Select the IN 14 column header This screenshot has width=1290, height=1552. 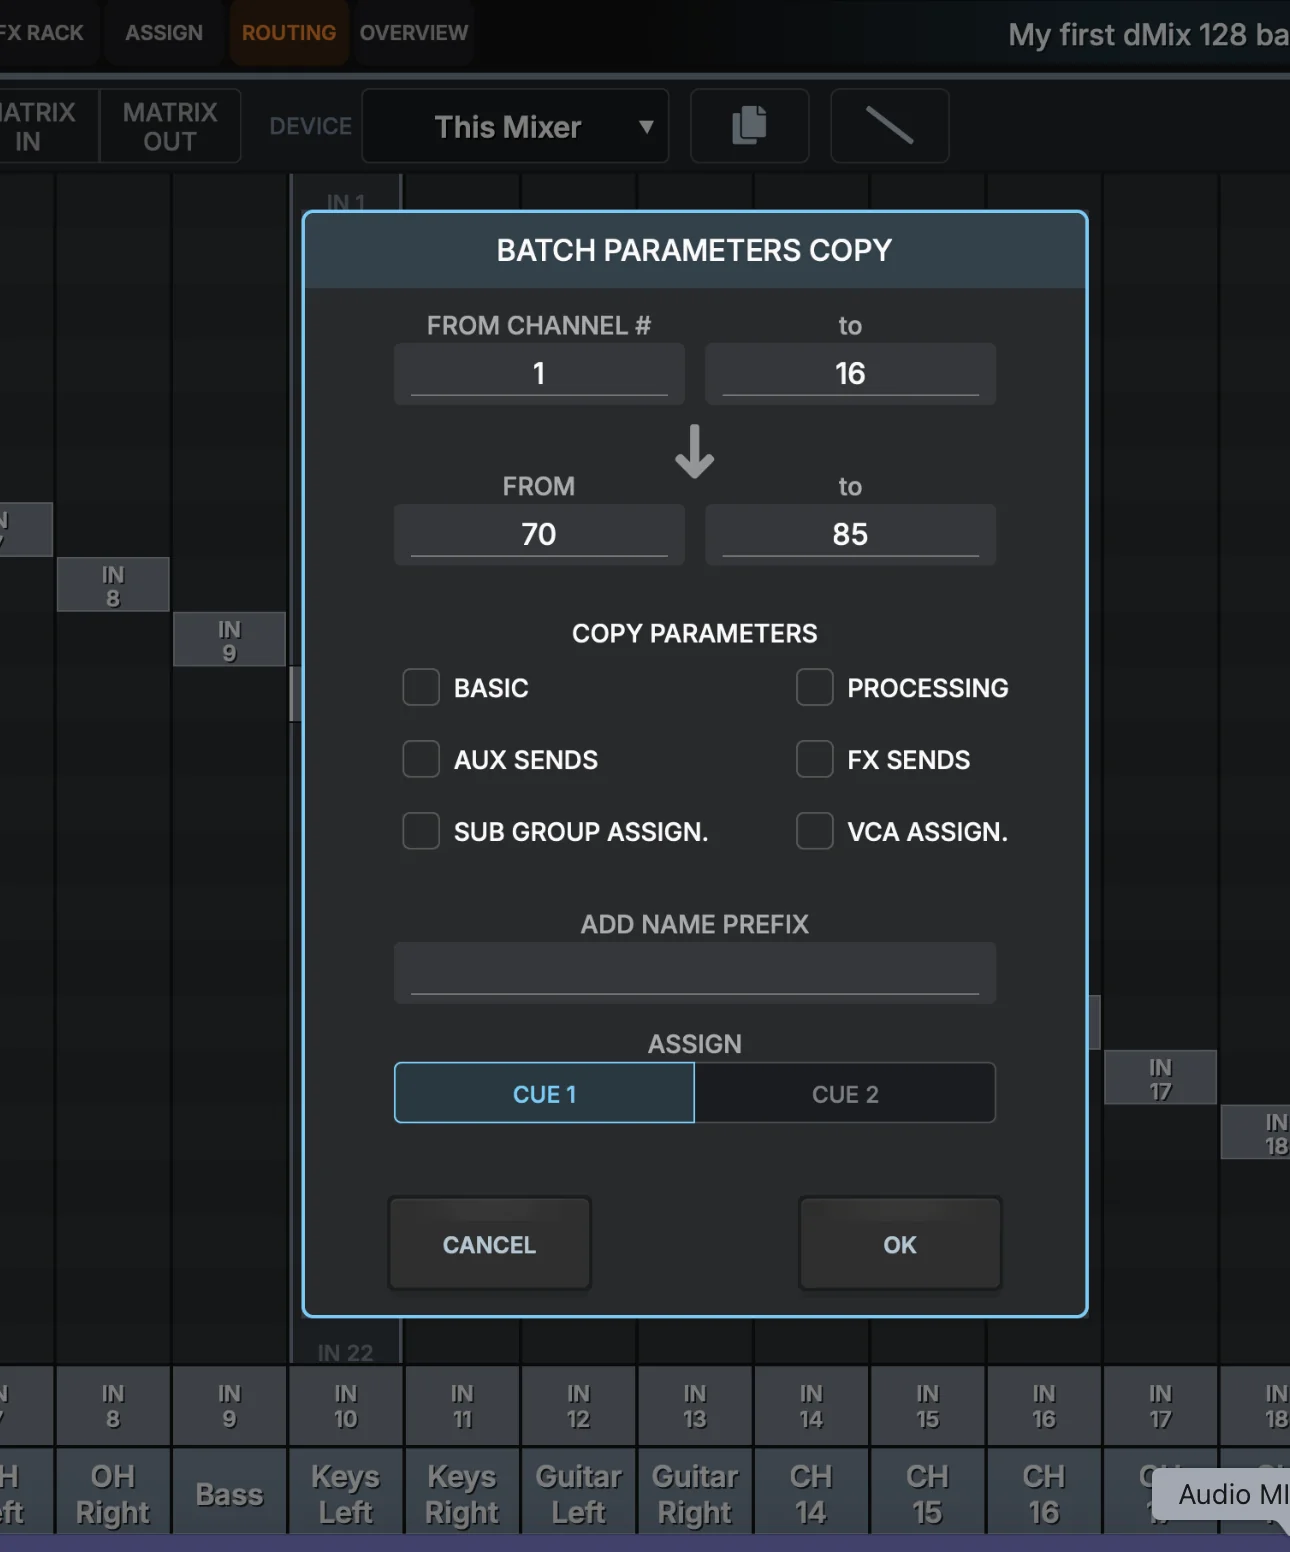(811, 1406)
